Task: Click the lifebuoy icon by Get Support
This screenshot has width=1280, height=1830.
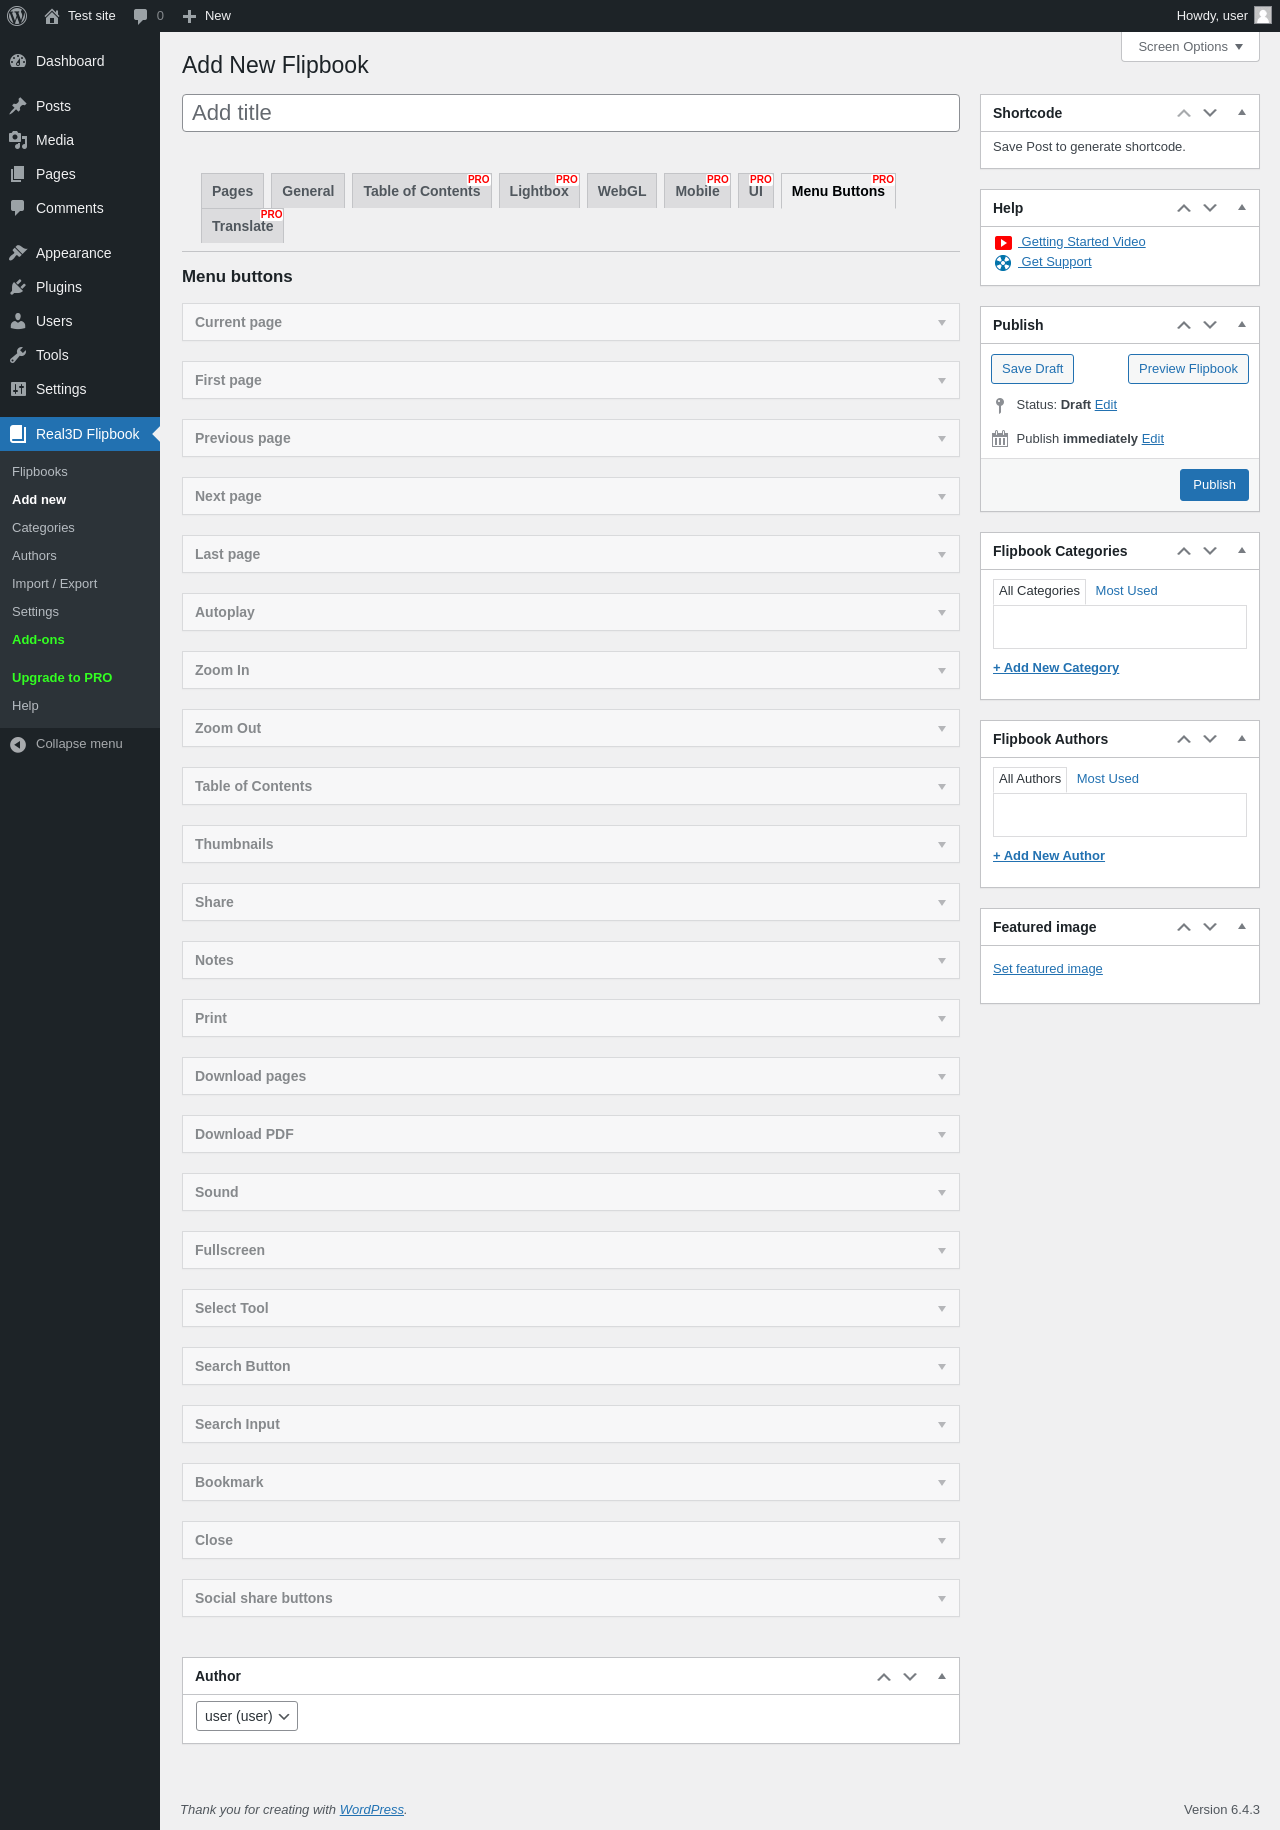Action: pyautogui.click(x=1003, y=263)
